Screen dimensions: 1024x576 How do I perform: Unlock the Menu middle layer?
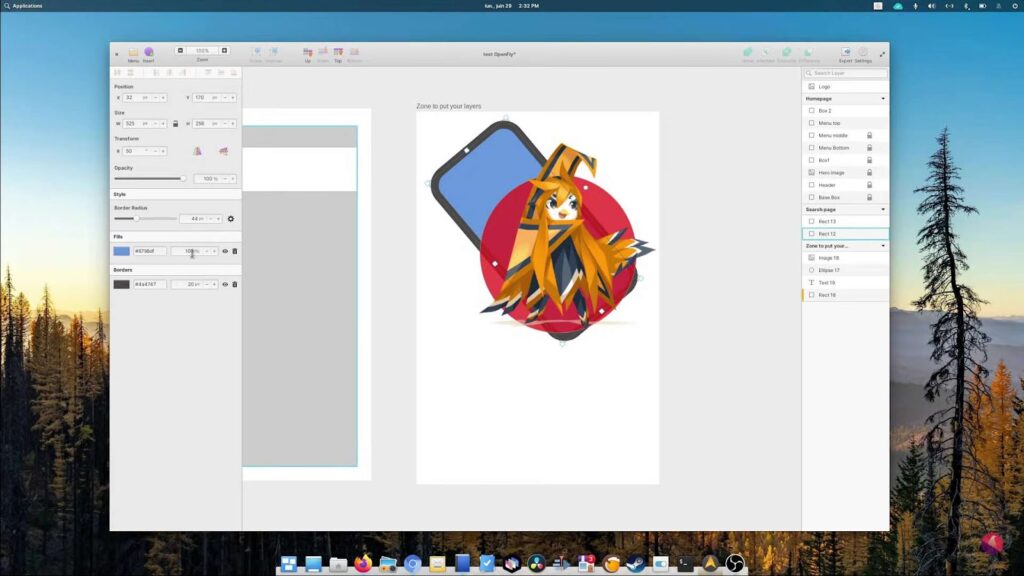(x=869, y=135)
